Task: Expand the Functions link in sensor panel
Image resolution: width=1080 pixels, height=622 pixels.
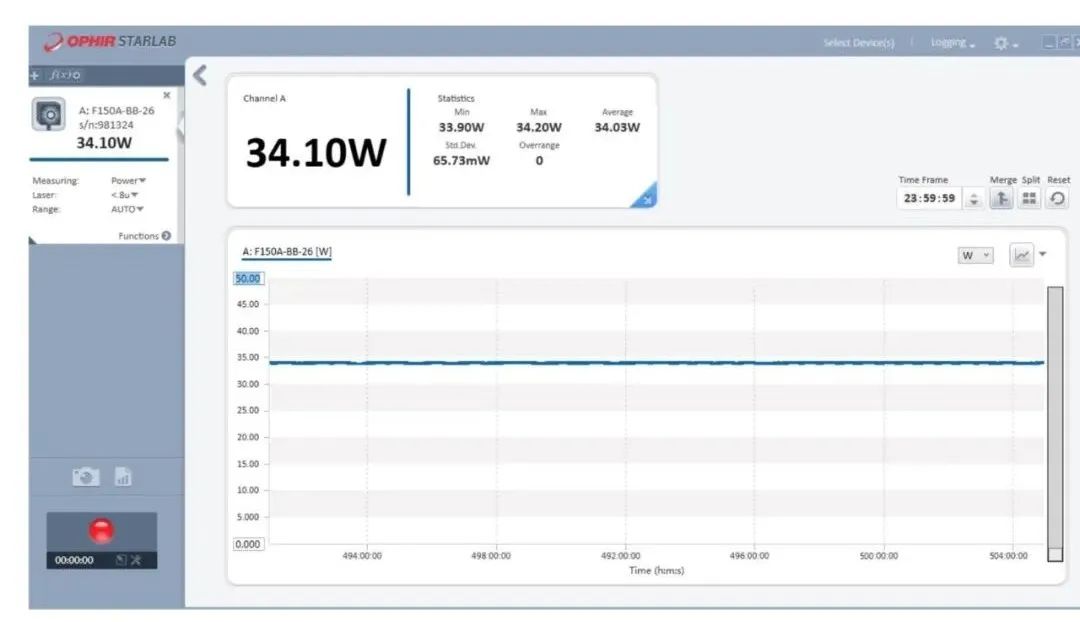Action: click(x=144, y=236)
